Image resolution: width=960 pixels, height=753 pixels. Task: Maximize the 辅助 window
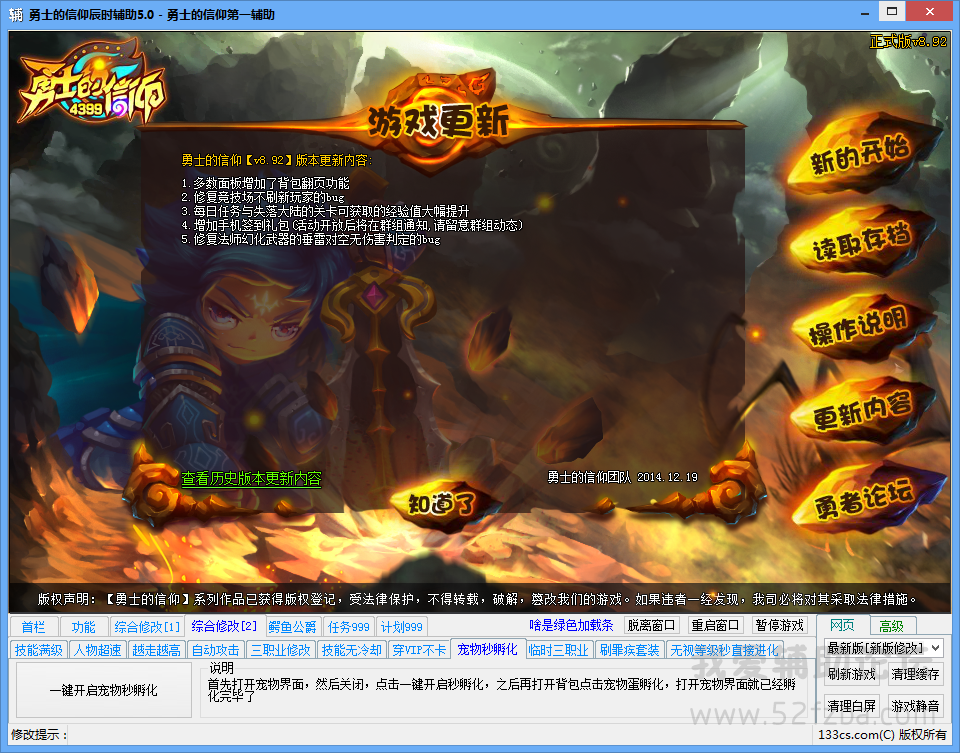click(892, 12)
